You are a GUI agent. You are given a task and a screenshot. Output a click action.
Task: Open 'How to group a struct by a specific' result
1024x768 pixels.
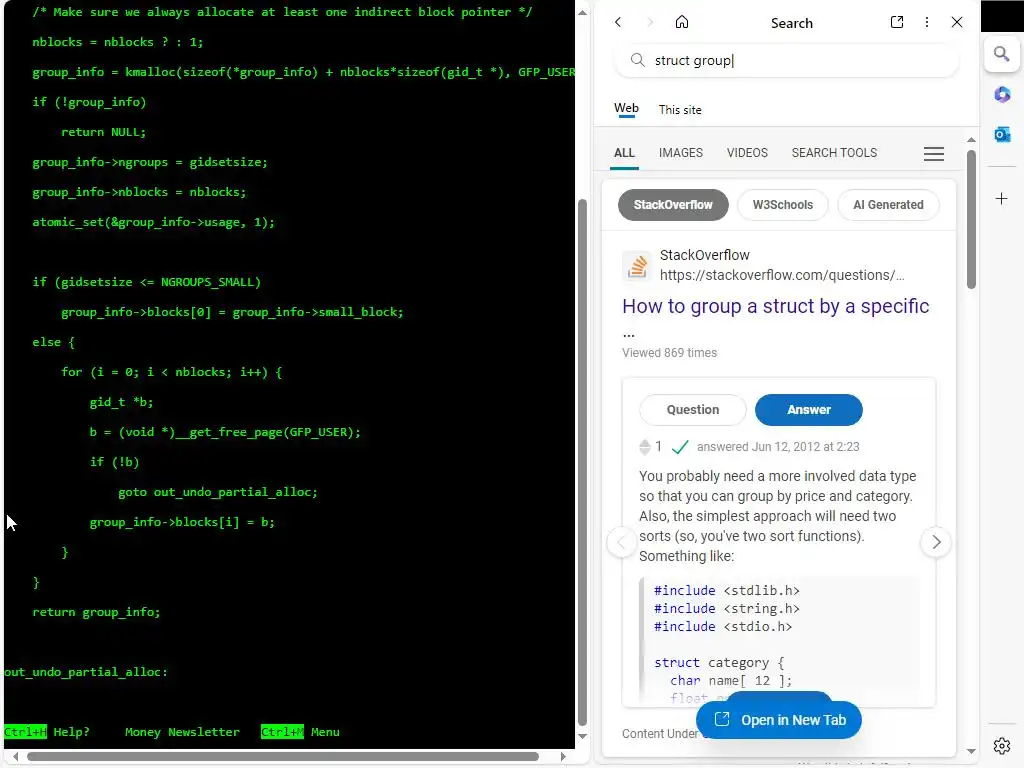point(775,306)
